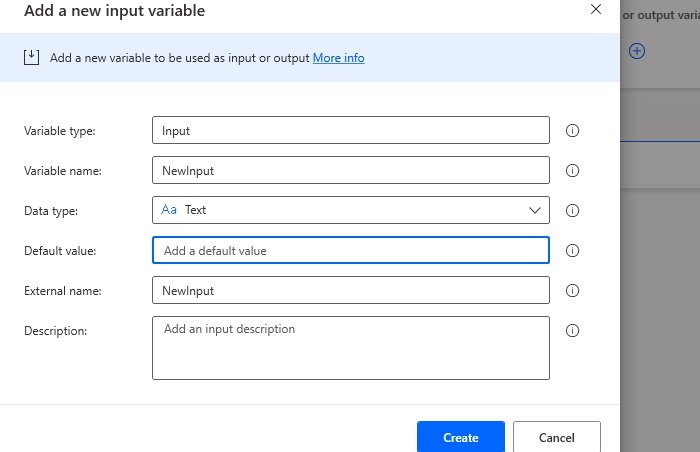Click info icon next to Variable type

coord(572,130)
